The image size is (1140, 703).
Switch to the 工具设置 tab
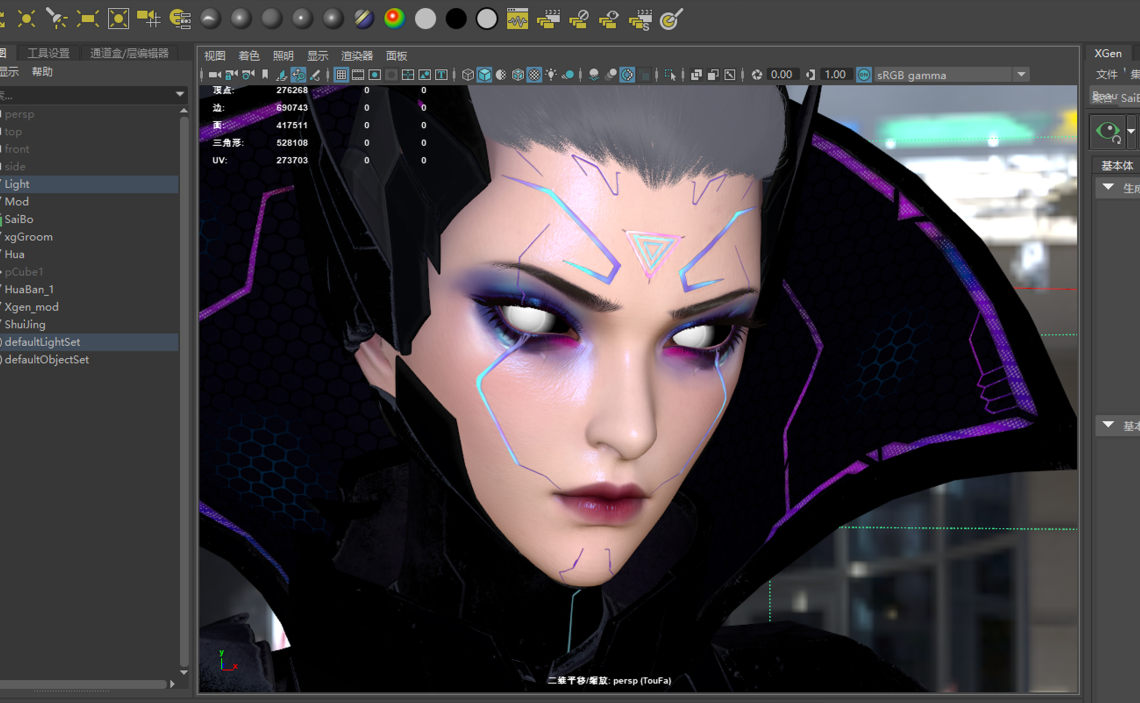[49, 53]
